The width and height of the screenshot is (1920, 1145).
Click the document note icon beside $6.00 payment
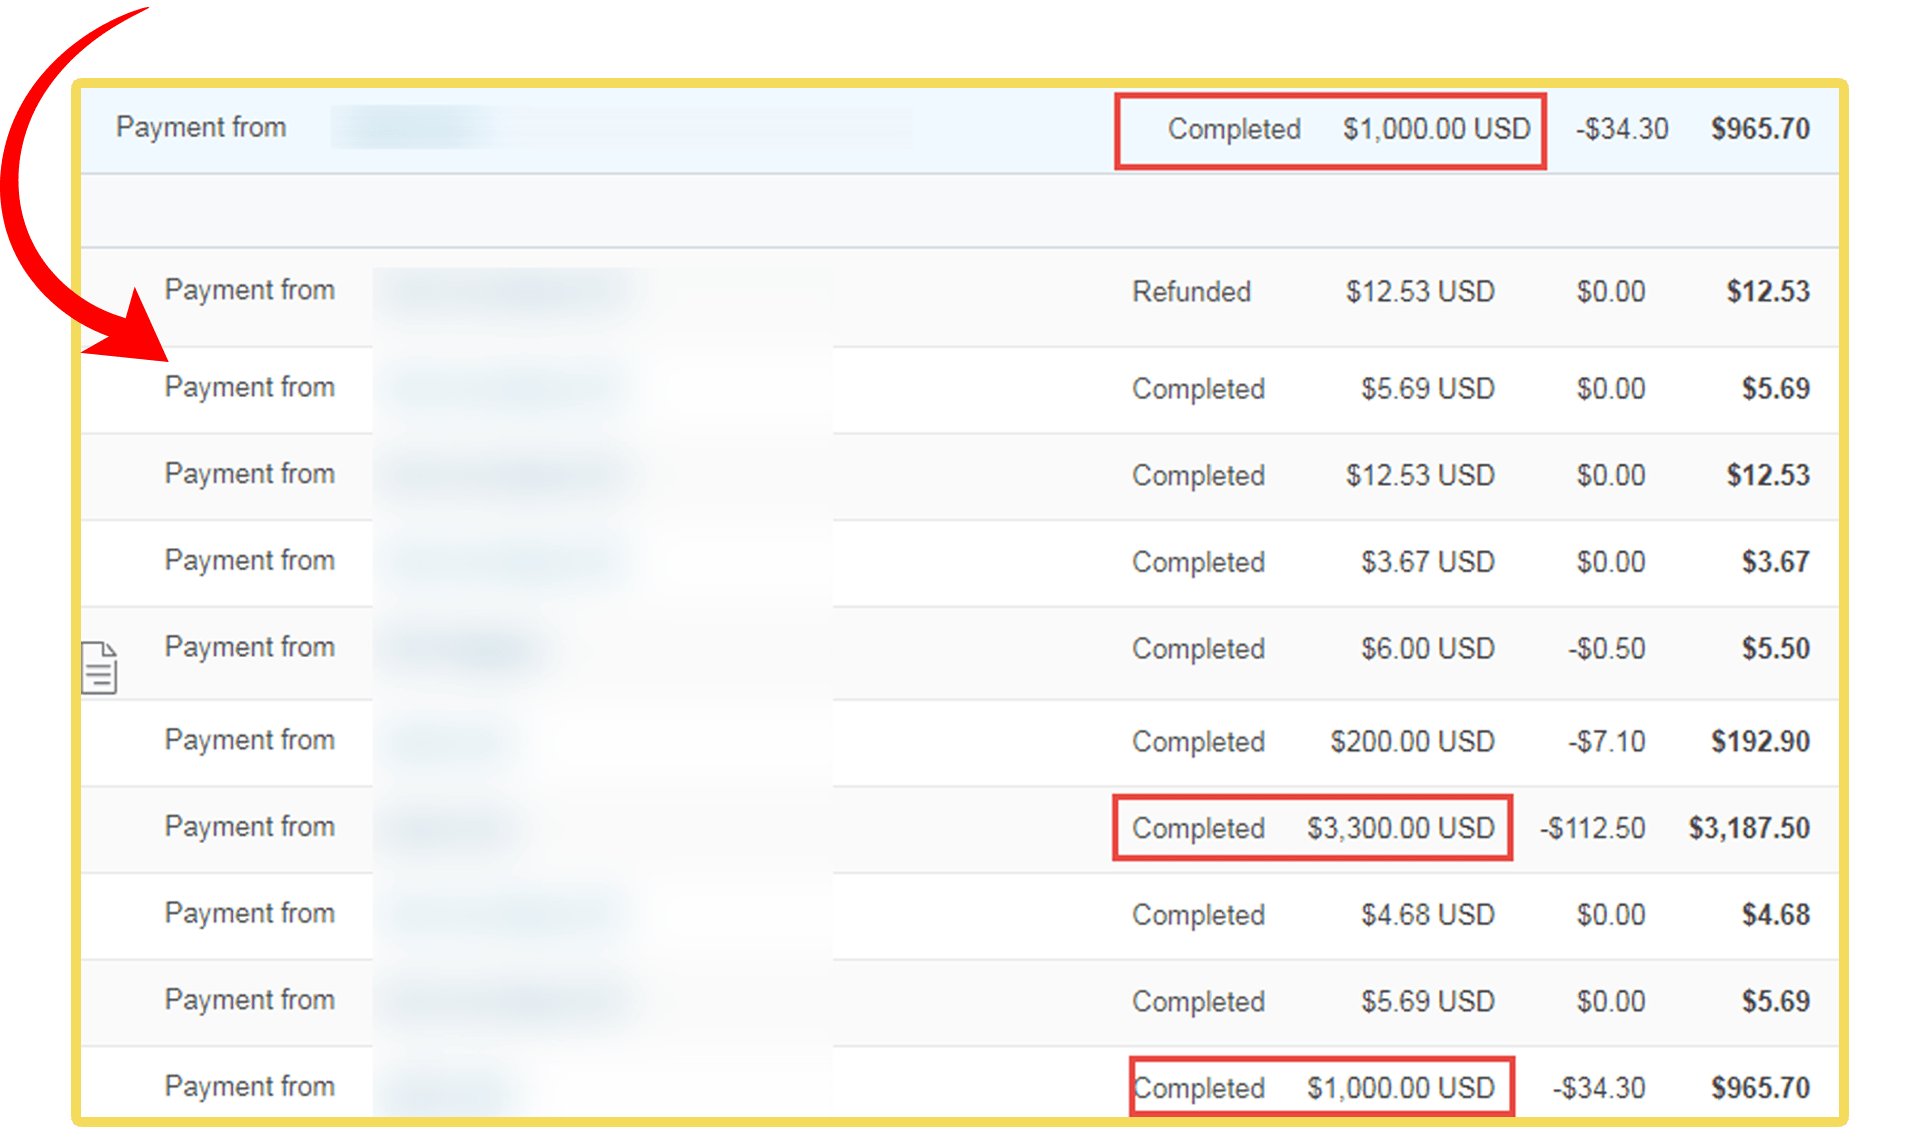(99, 667)
